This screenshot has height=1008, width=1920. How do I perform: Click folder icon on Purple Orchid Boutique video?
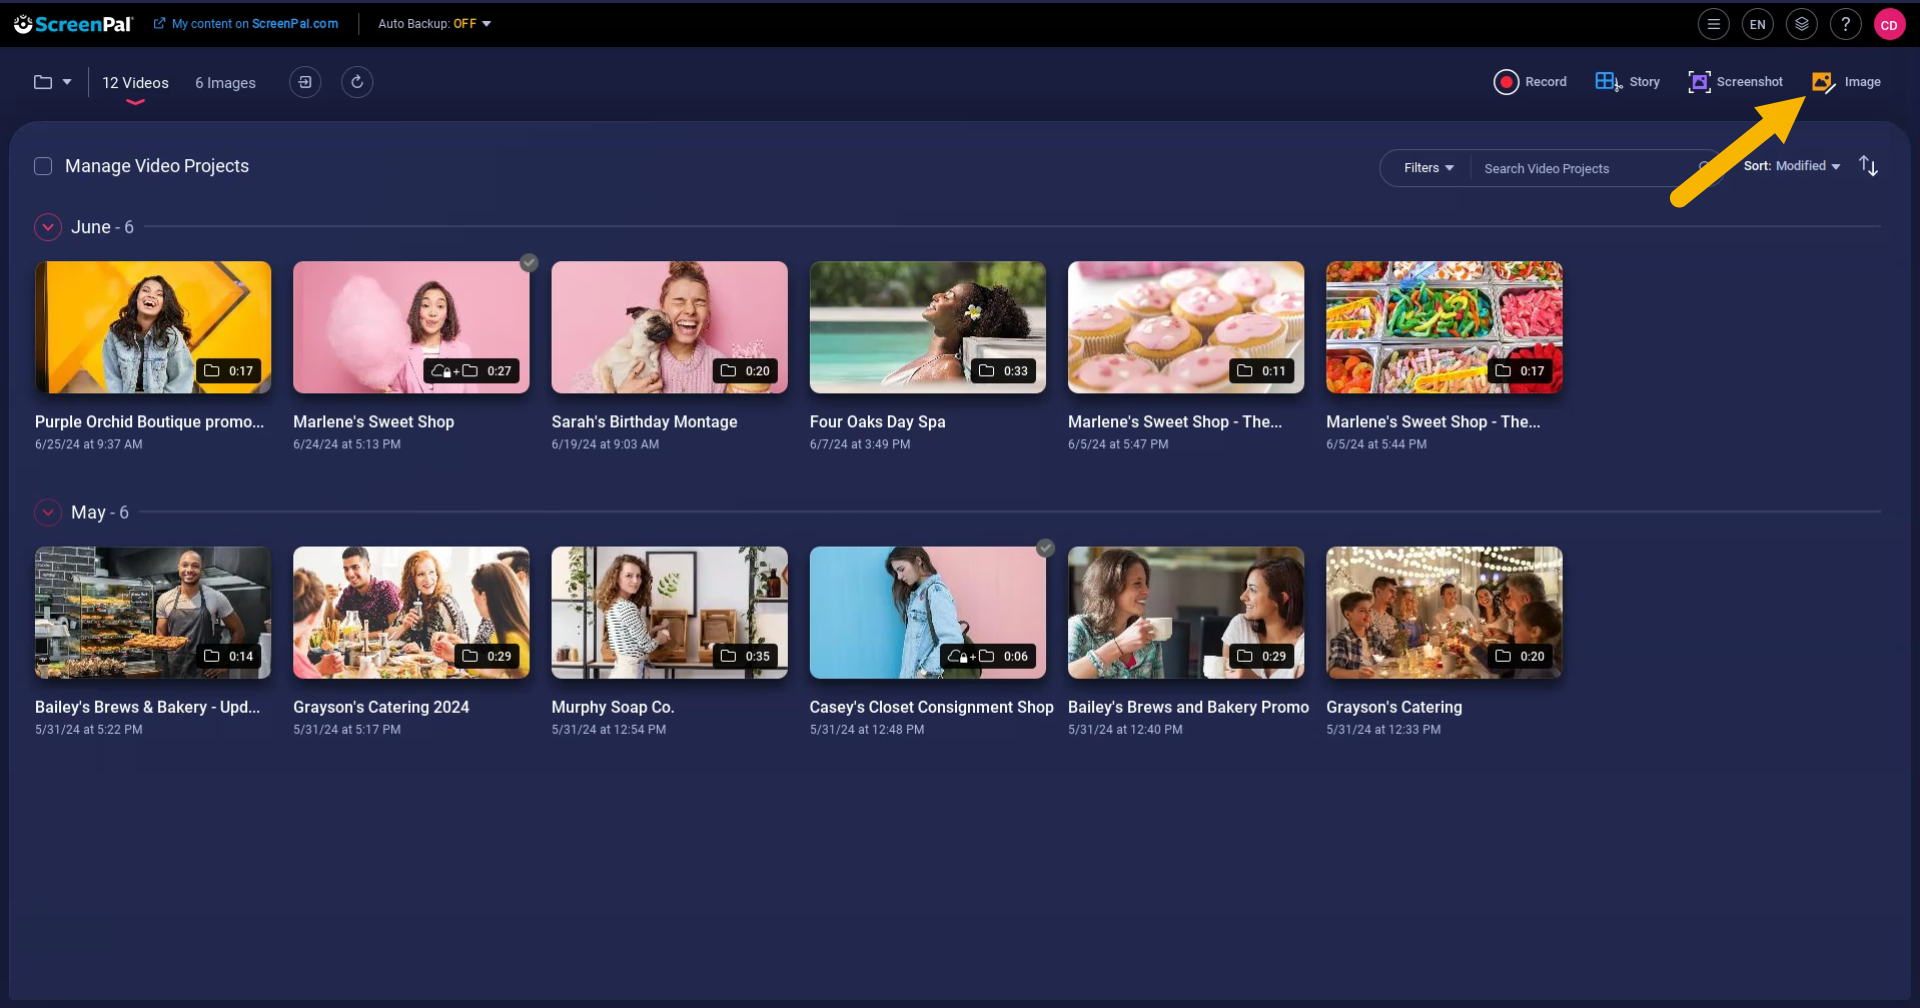[x=212, y=371]
